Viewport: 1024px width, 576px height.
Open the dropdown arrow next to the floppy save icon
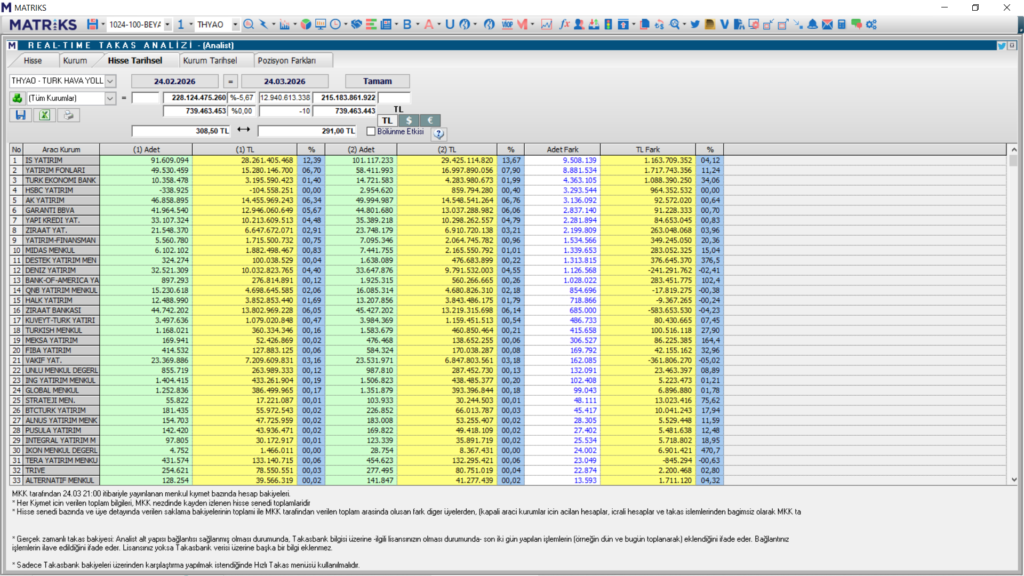[x=103, y=24]
